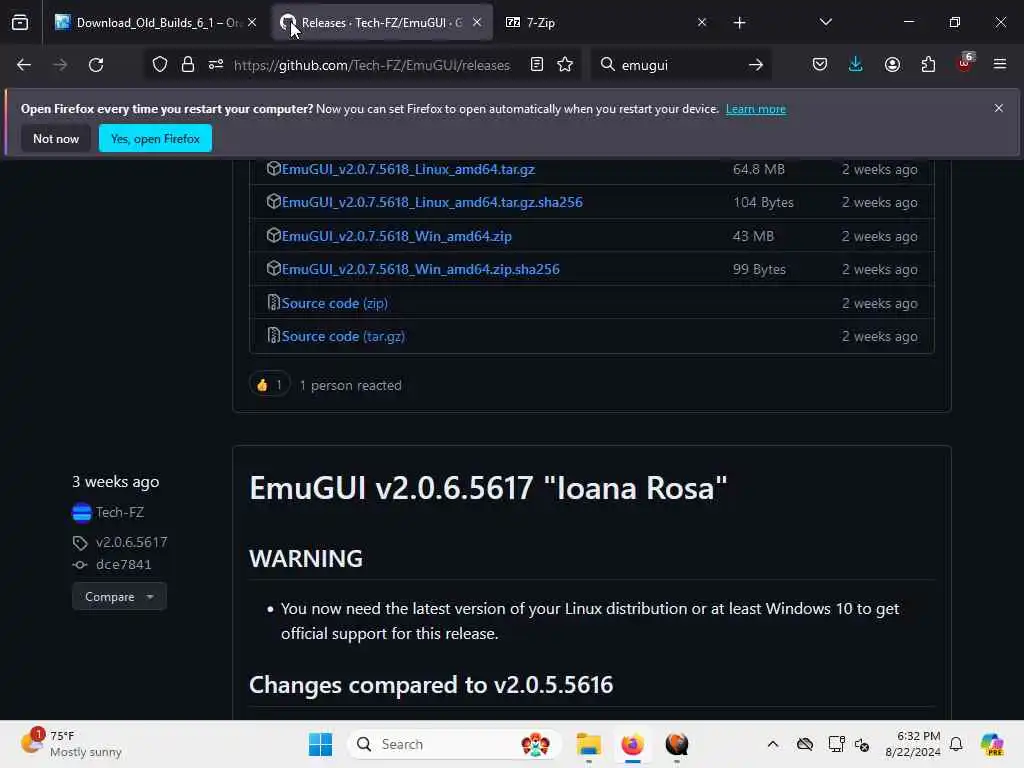Expand the Compare dropdown
The width and height of the screenshot is (1024, 768).
tap(119, 596)
